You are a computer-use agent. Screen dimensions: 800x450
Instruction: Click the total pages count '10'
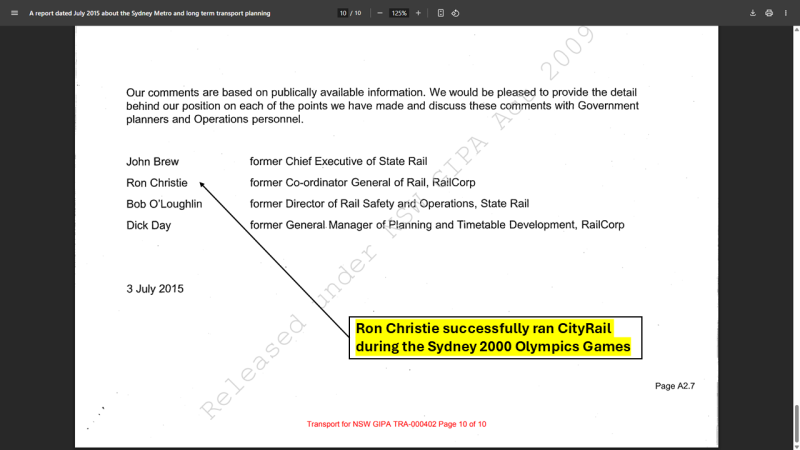coord(358,13)
